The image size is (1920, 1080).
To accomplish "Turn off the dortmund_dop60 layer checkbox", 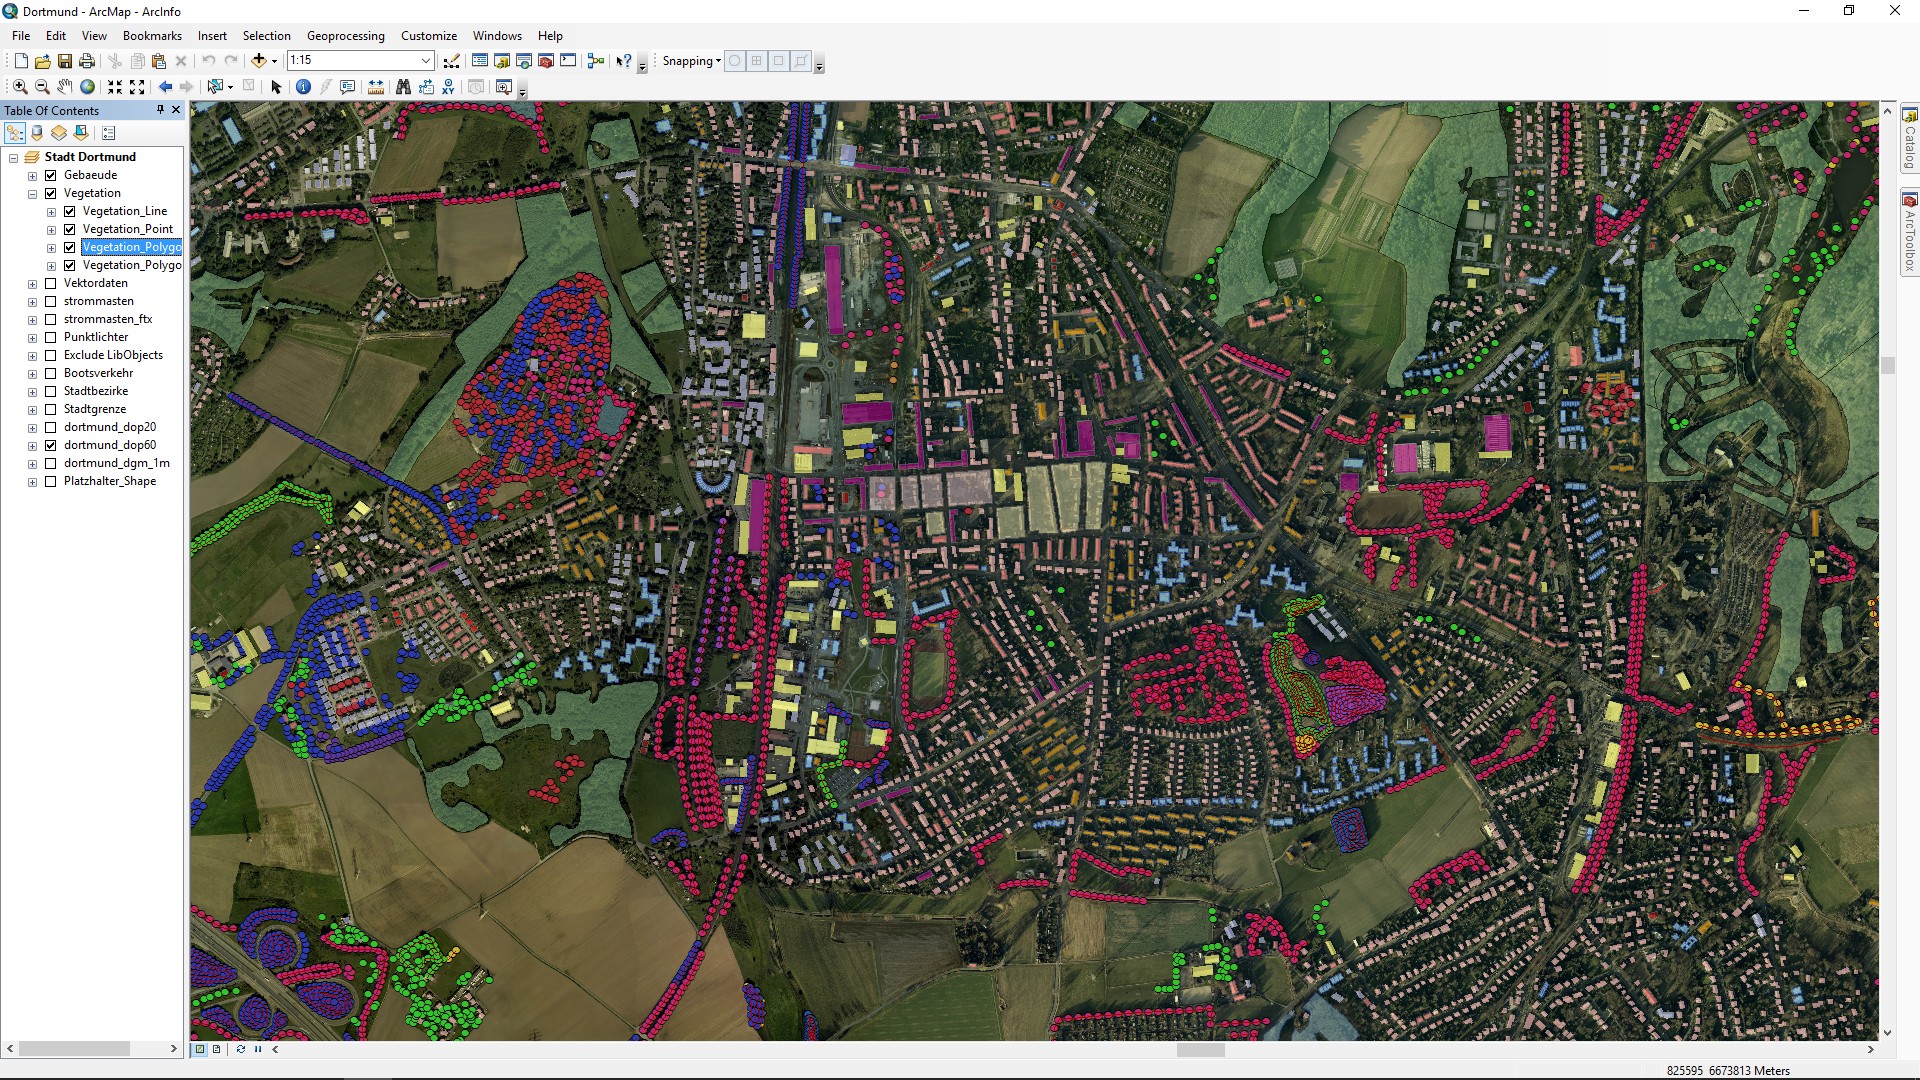I will (x=51, y=445).
